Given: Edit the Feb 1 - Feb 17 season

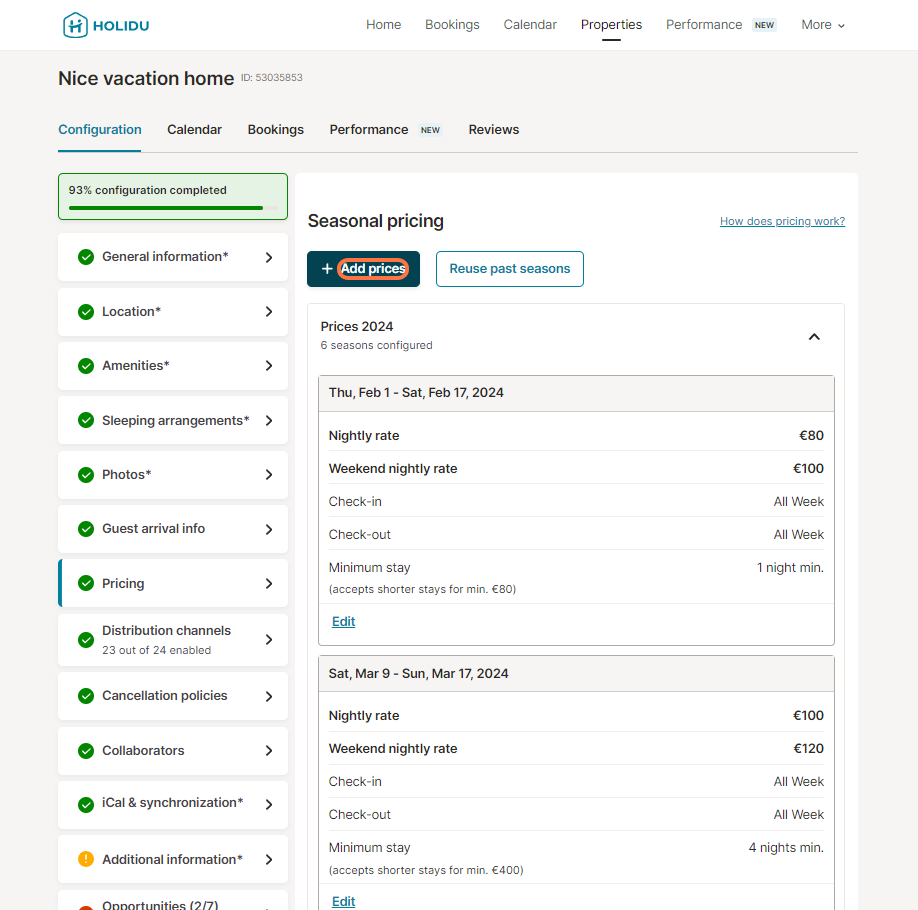Looking at the screenshot, I should coord(343,622).
